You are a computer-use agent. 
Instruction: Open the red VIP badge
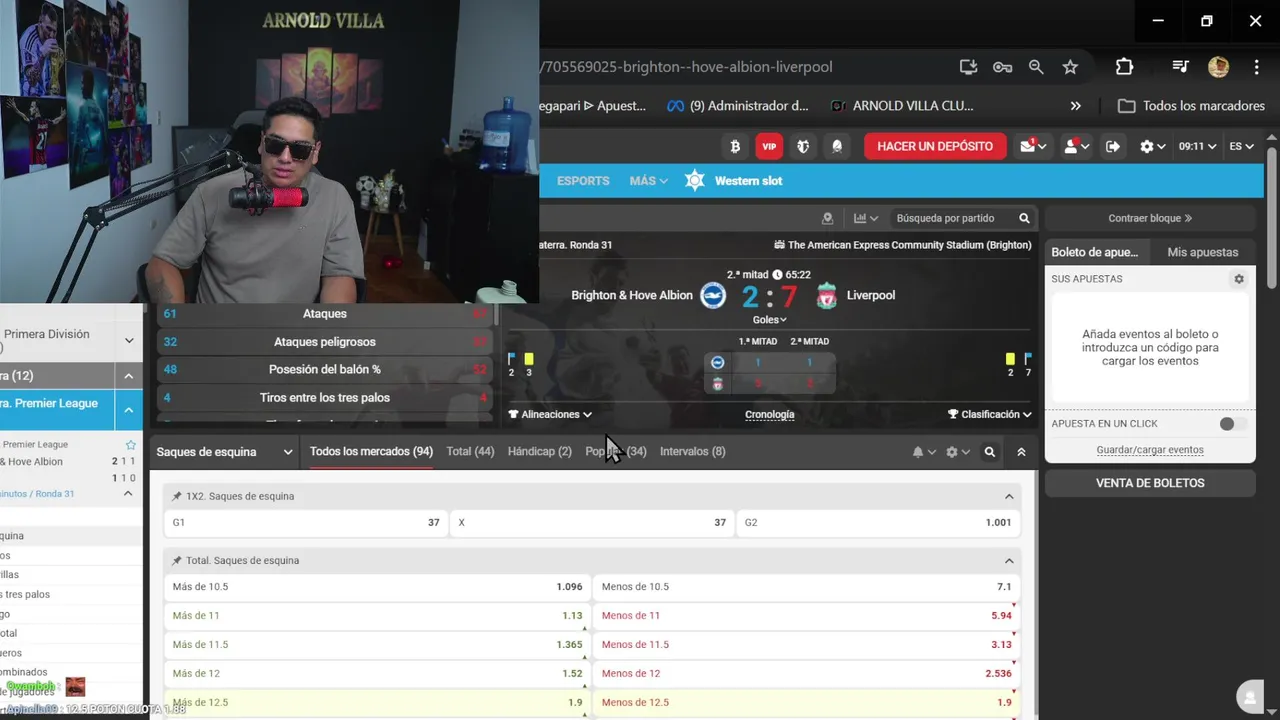pyautogui.click(x=769, y=146)
